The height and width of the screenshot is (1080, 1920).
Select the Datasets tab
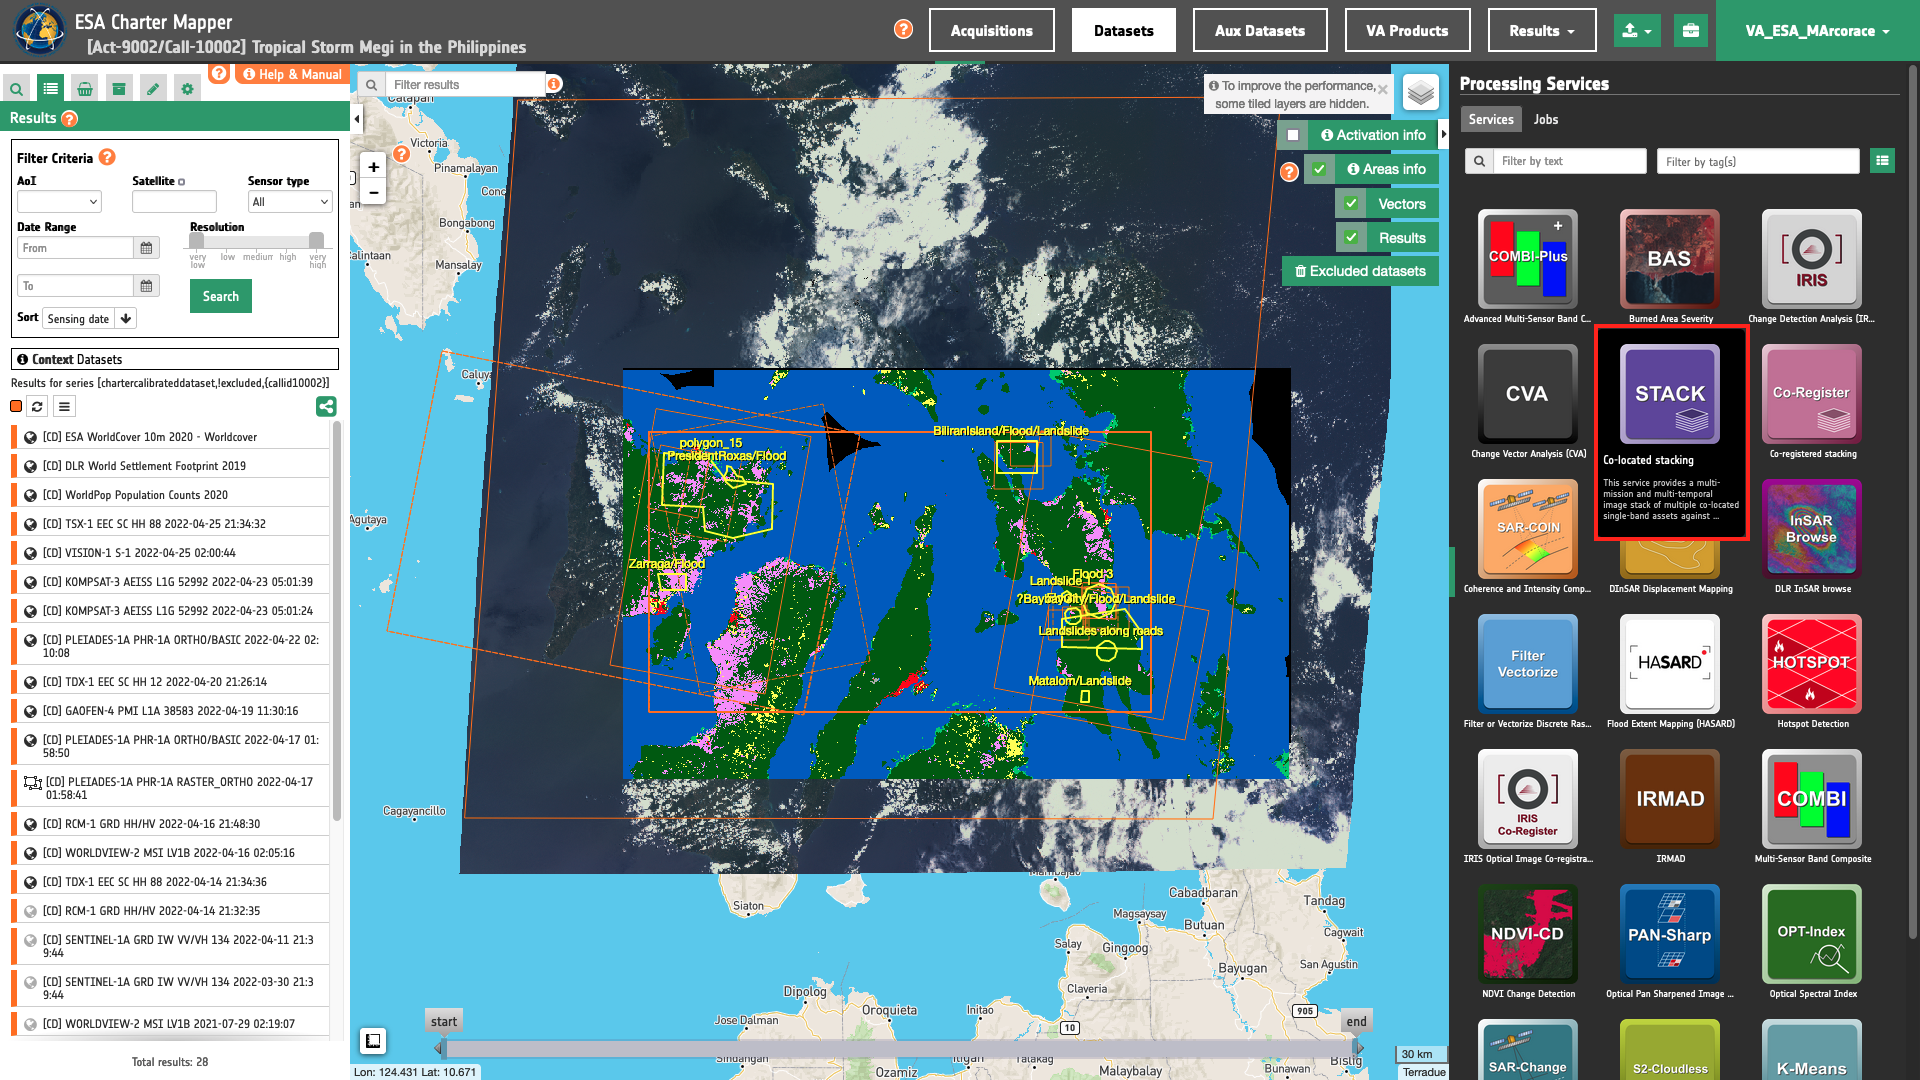coord(1123,30)
